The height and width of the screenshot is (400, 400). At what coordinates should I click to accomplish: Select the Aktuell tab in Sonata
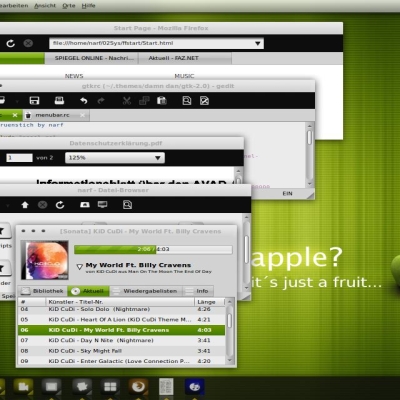(88, 291)
